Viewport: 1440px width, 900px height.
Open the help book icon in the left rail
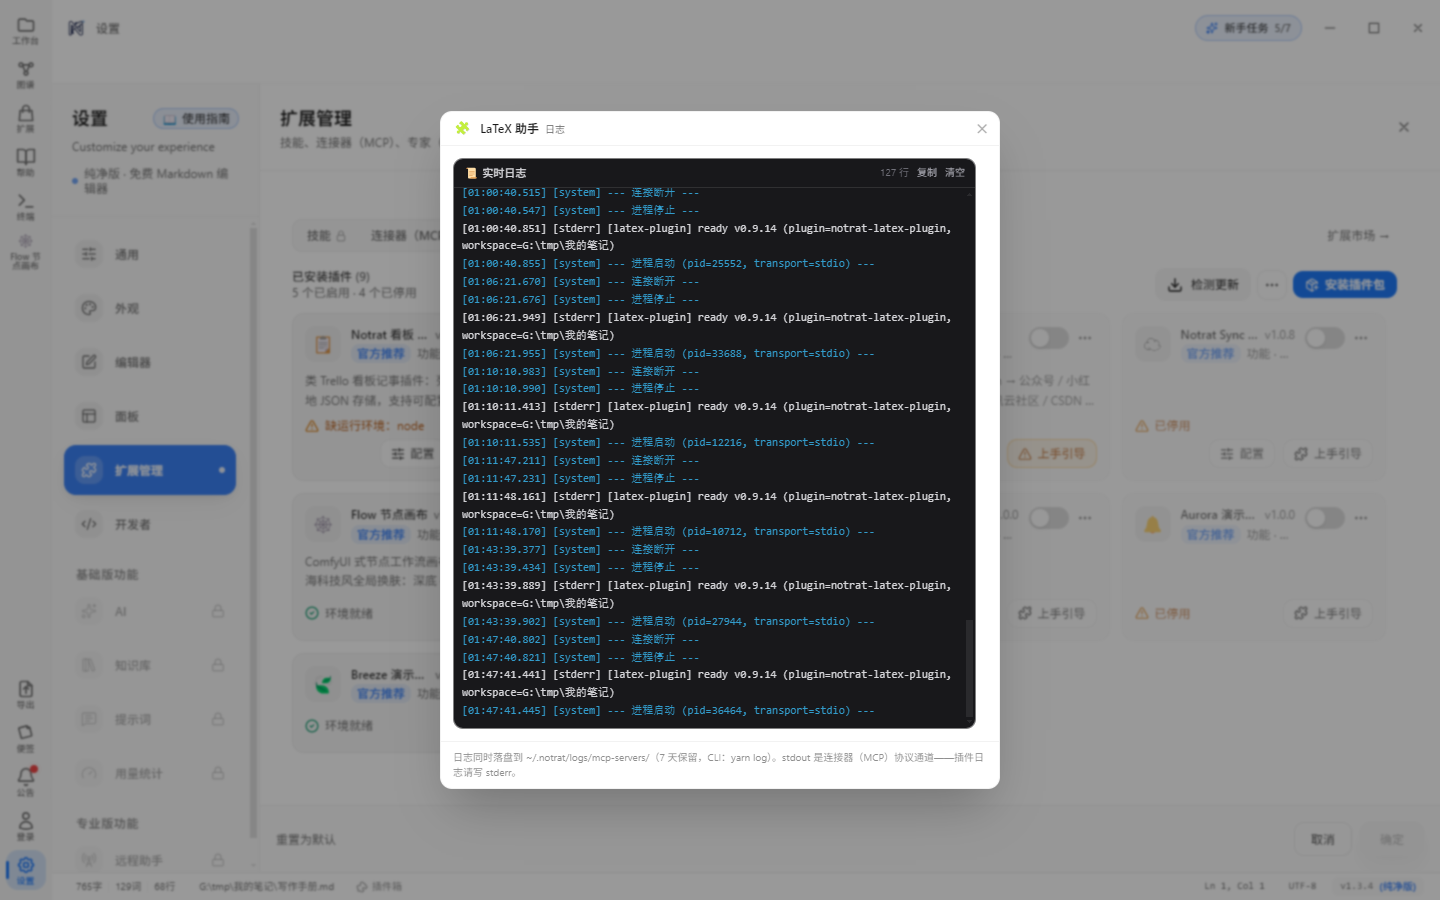[x=26, y=161]
